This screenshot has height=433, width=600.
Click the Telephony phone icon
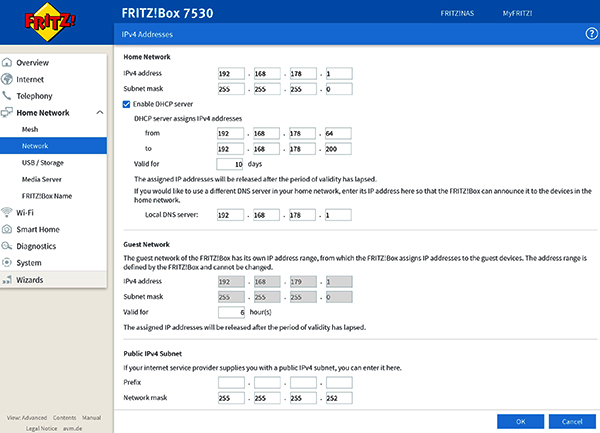(7, 95)
